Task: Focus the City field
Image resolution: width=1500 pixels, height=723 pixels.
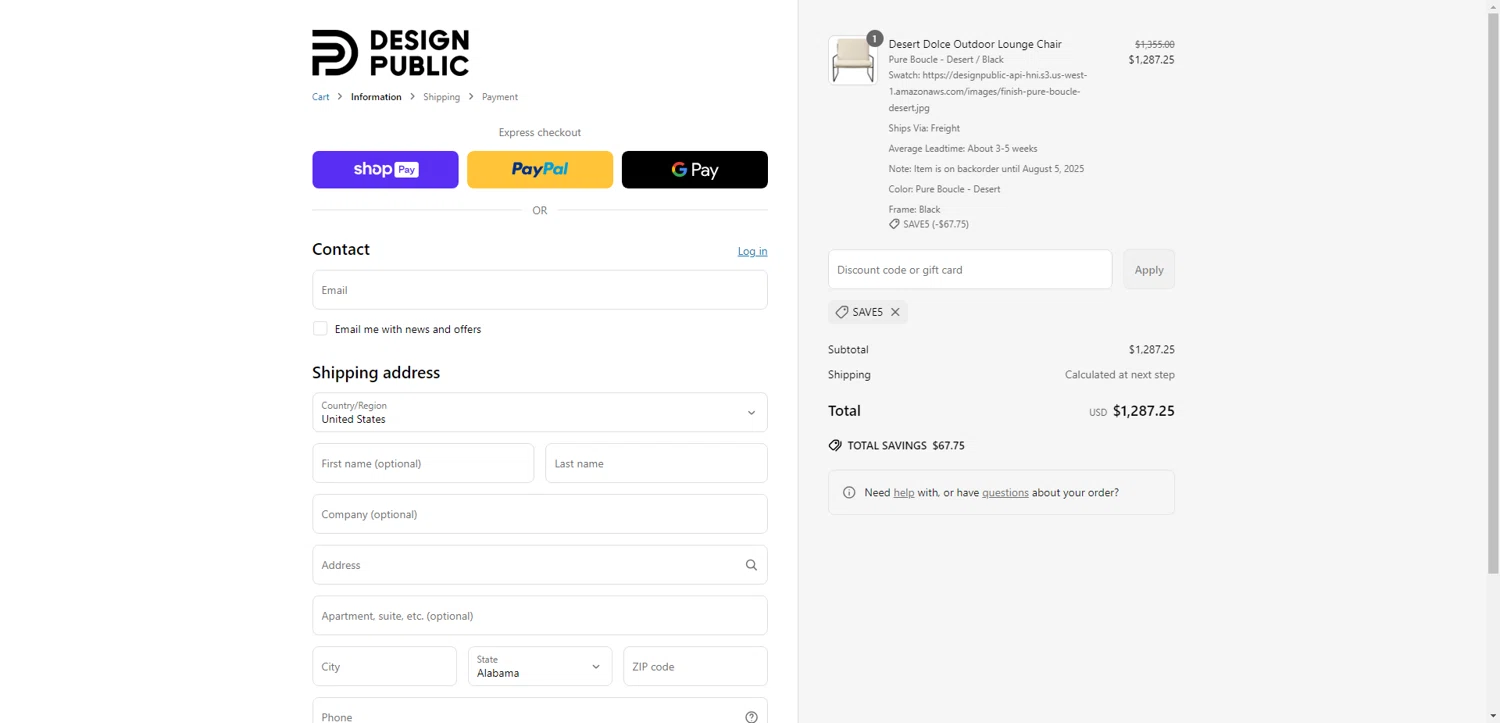Action: pyautogui.click(x=385, y=666)
